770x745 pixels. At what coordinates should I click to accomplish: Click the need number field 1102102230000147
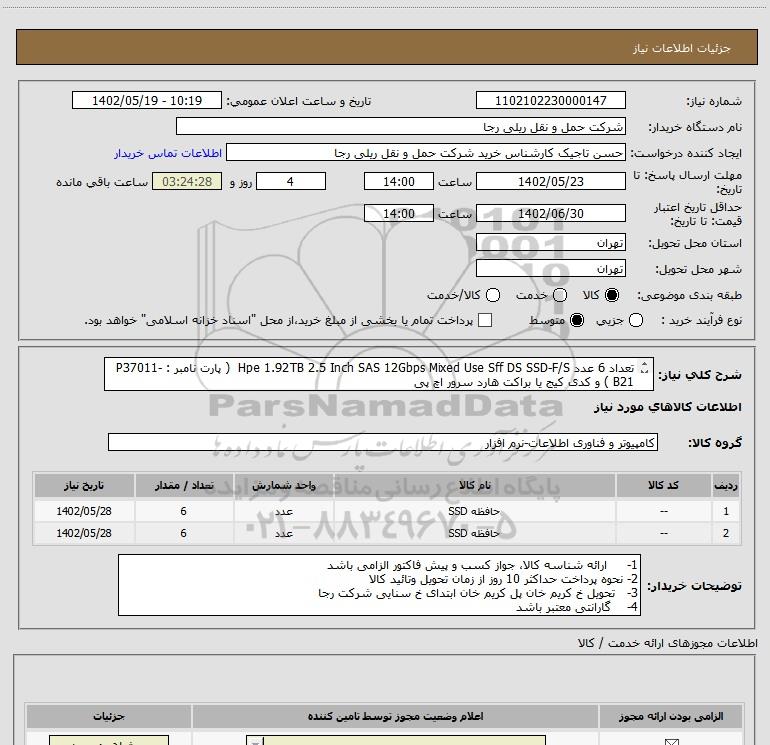point(550,100)
